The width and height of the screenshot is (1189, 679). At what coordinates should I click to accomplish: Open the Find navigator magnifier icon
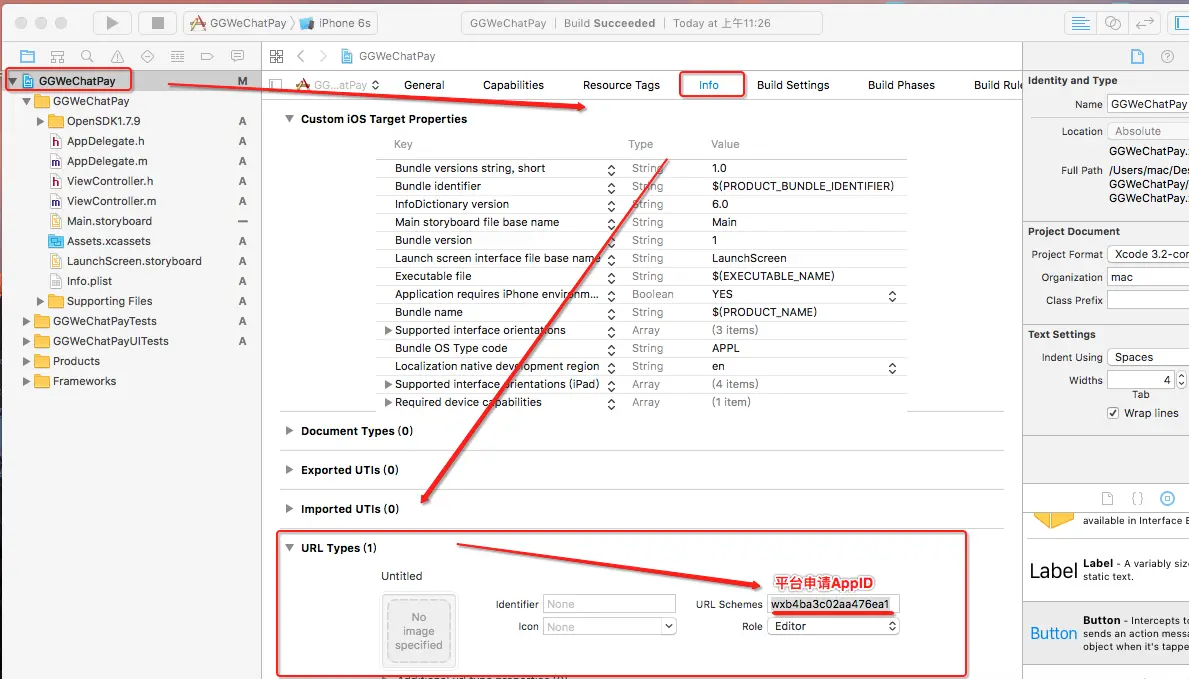[x=87, y=56]
